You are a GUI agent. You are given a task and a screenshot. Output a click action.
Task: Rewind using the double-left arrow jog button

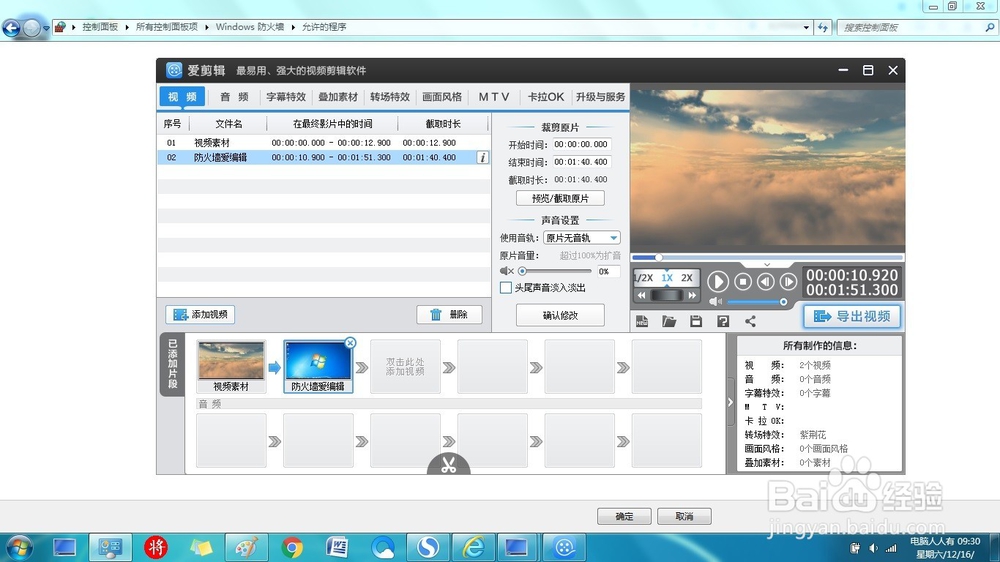point(642,295)
